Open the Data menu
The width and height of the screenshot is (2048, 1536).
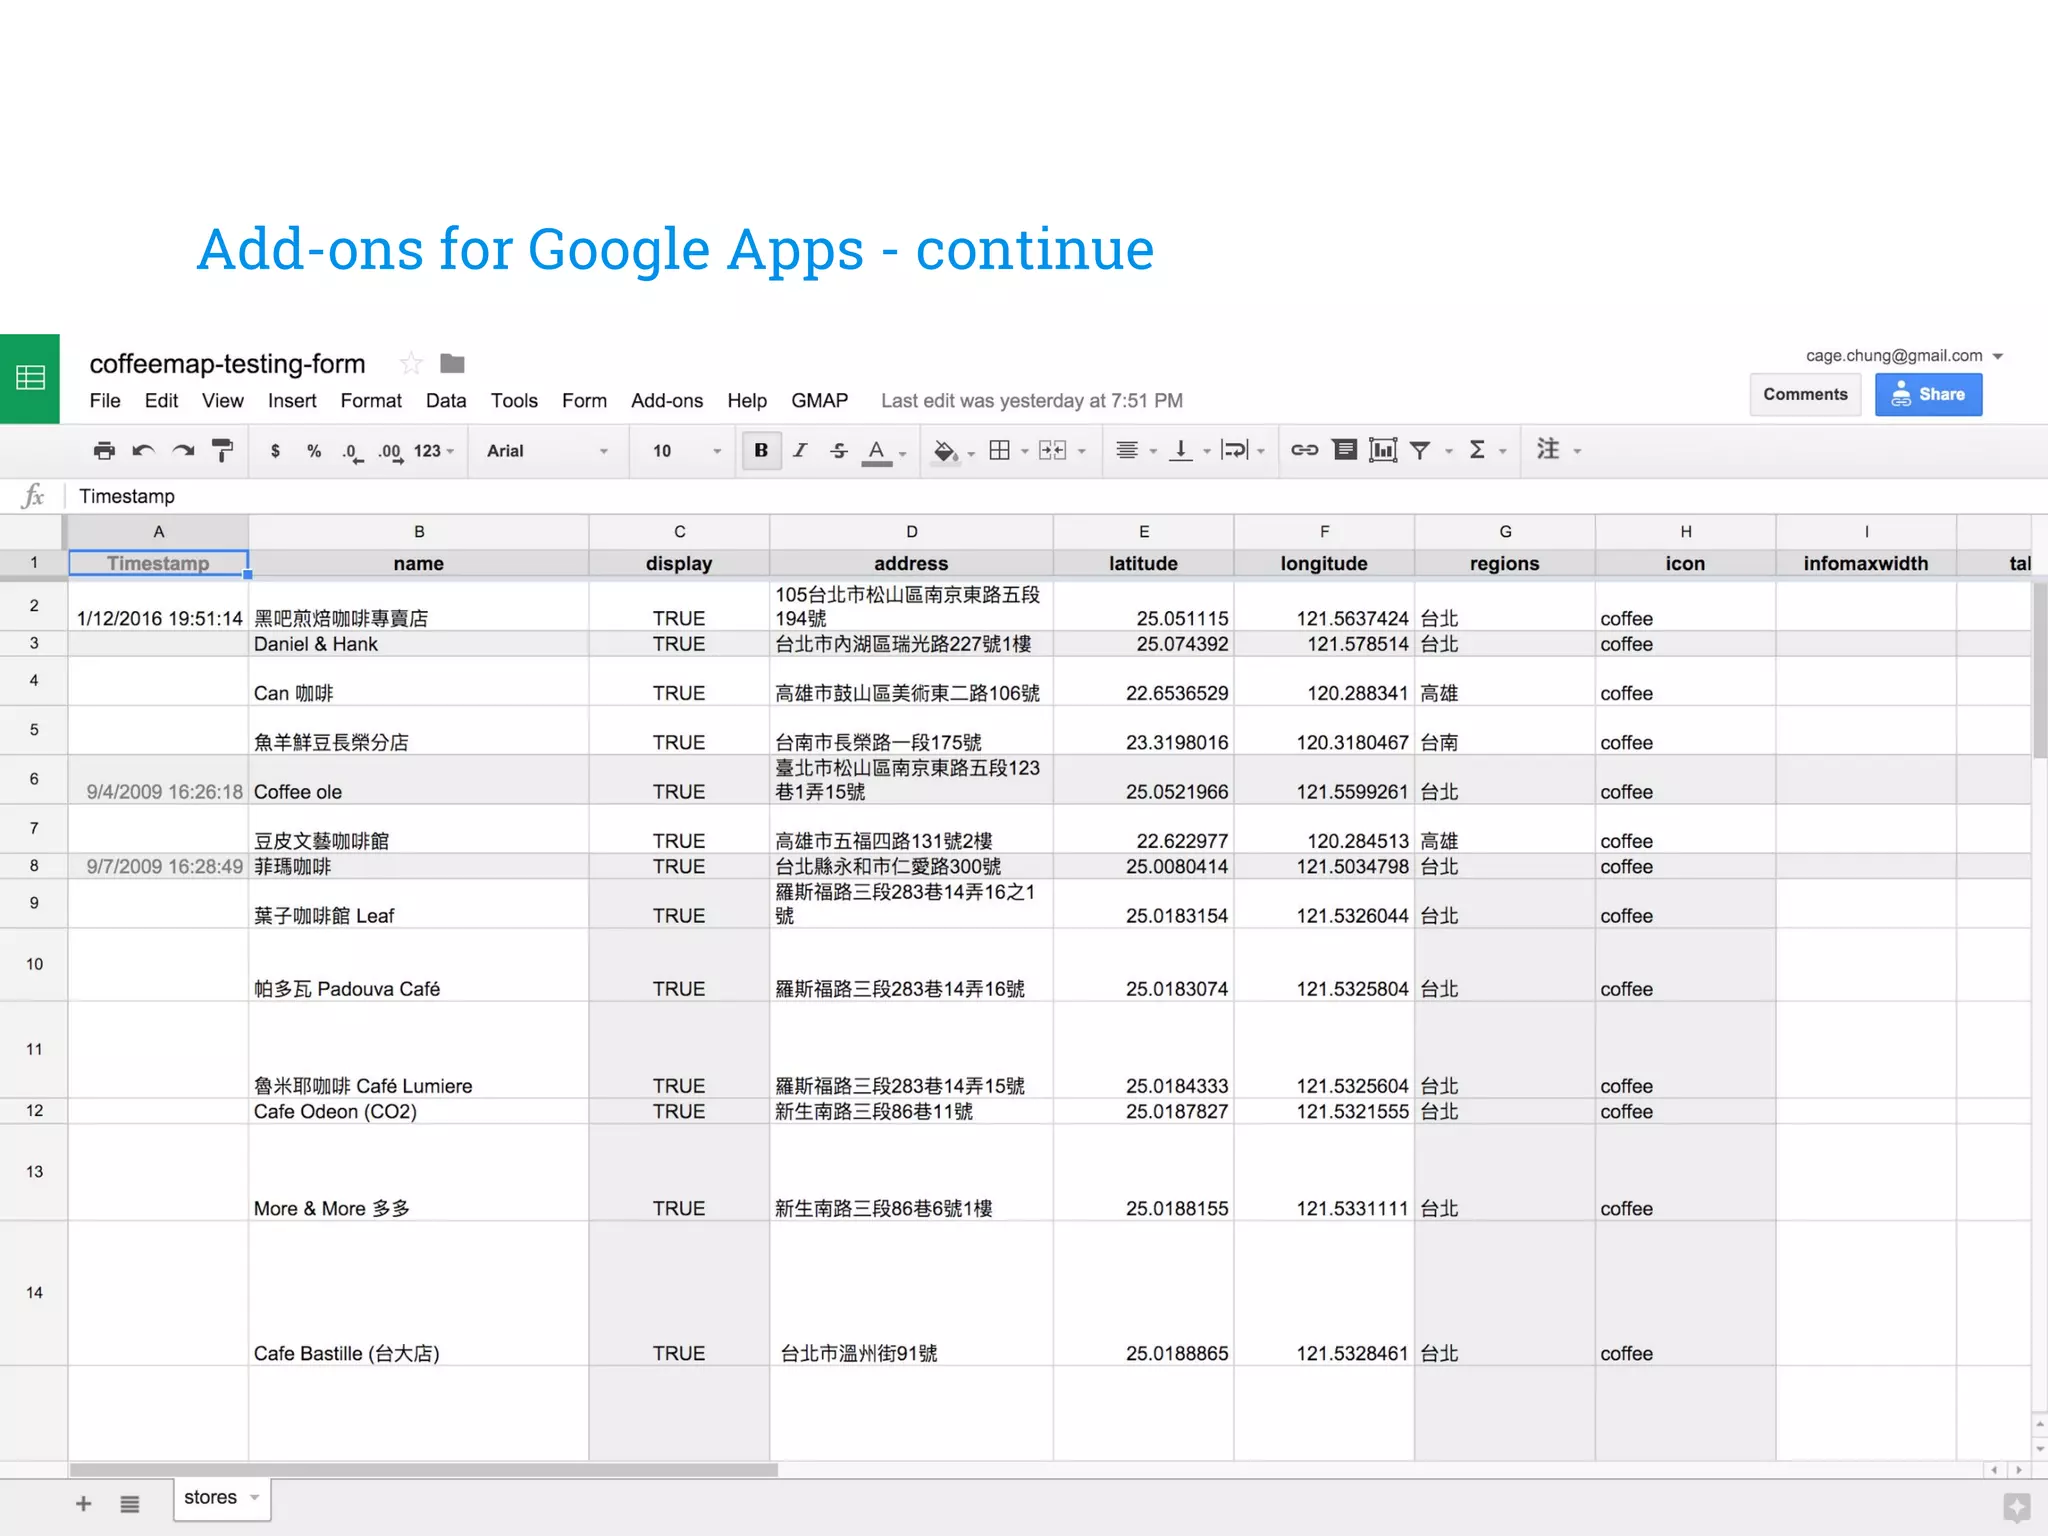pyautogui.click(x=446, y=400)
